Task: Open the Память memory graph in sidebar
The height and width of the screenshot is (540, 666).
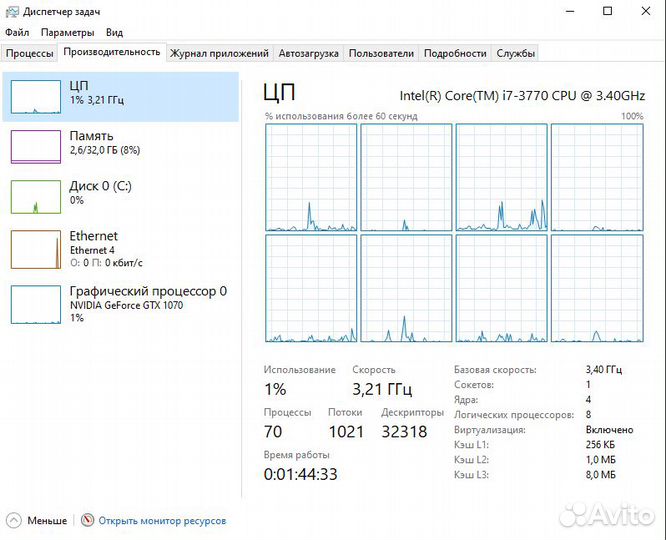Action: coord(36,146)
